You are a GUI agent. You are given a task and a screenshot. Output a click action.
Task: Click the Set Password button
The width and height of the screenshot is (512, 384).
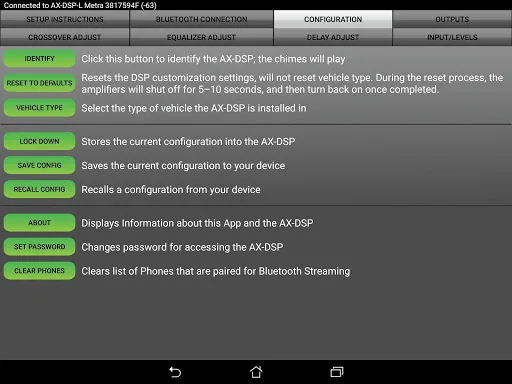point(39,247)
